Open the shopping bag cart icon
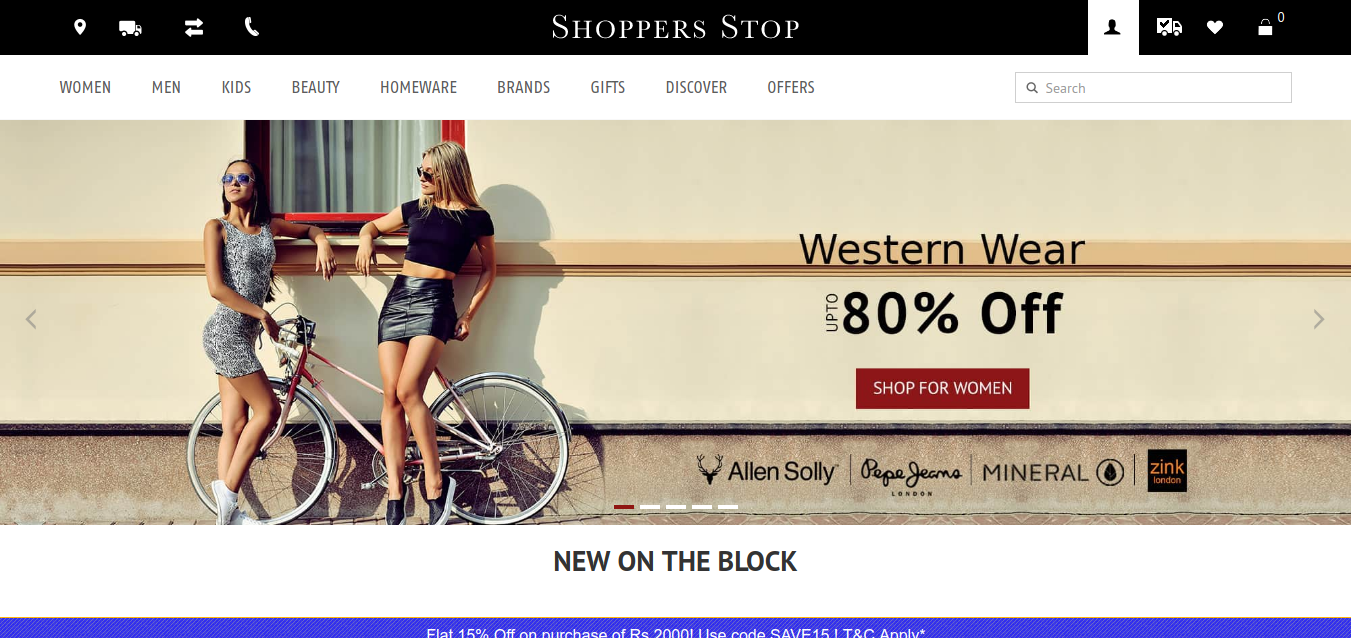The image size is (1351, 638). (1265, 28)
